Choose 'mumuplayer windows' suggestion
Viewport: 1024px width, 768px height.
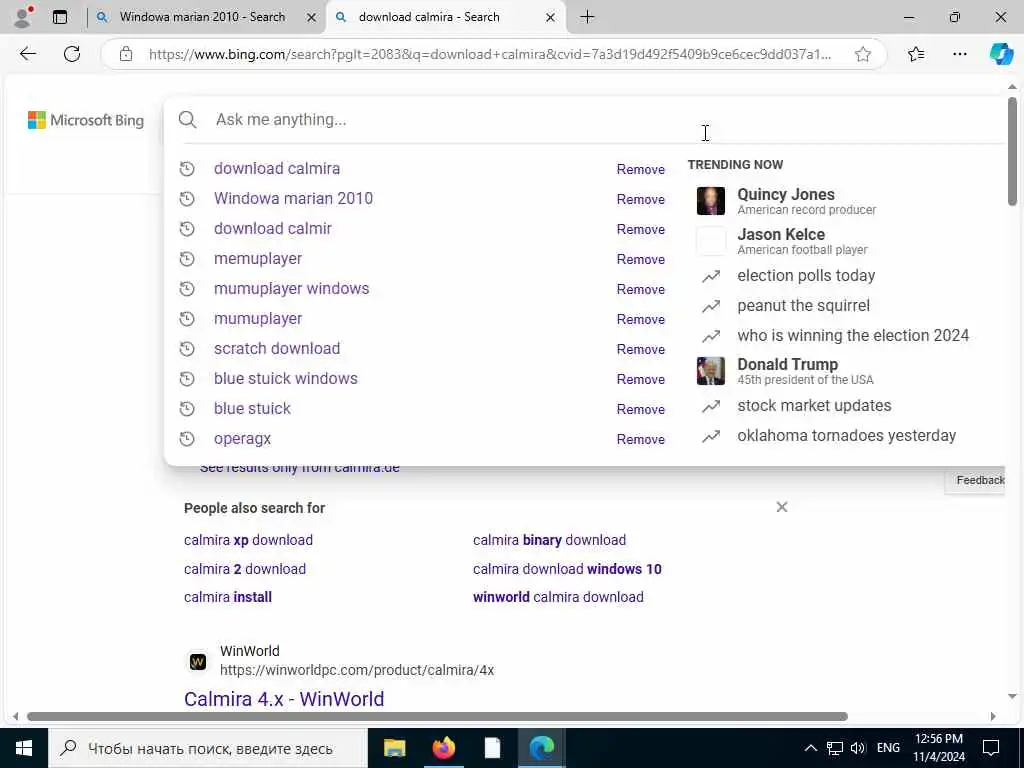291,289
